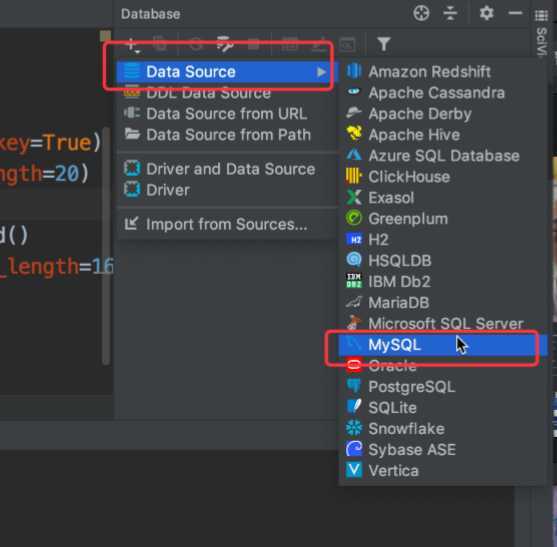Click the data source properties wrench icon
Screen dimensions: 557x547
(225, 44)
